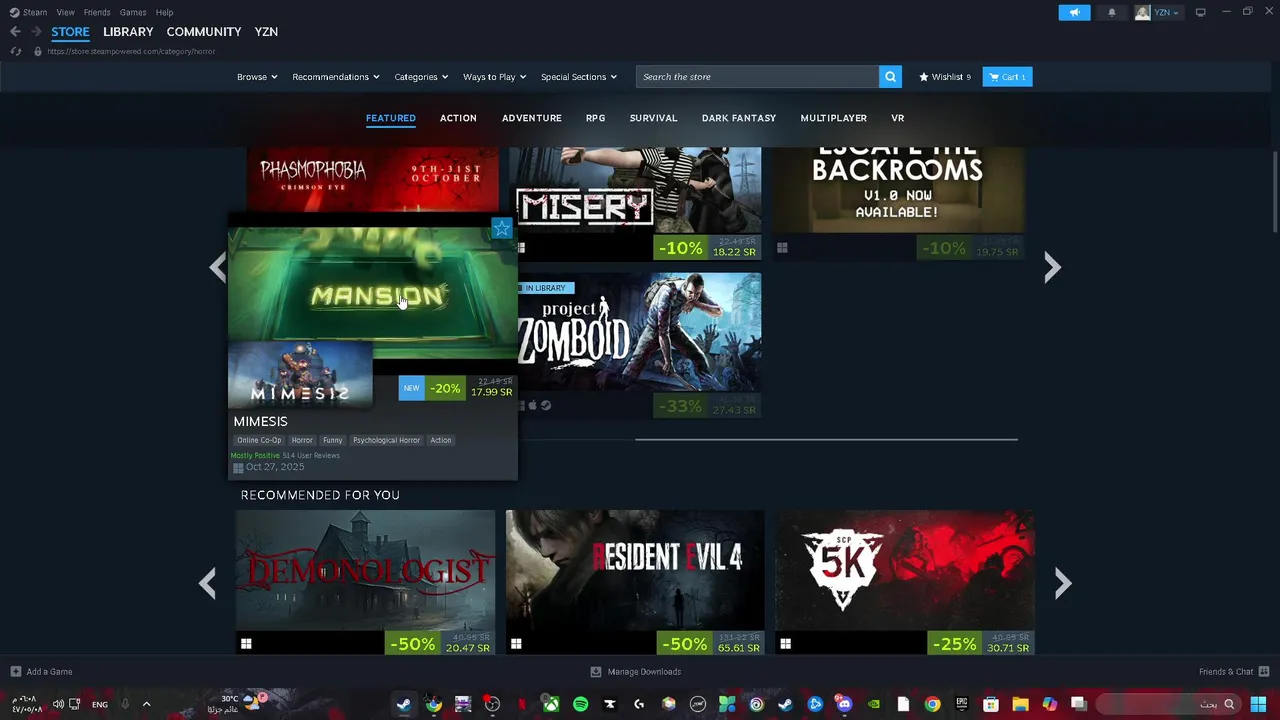
Task: Open the Steam menu
Action: point(28,12)
